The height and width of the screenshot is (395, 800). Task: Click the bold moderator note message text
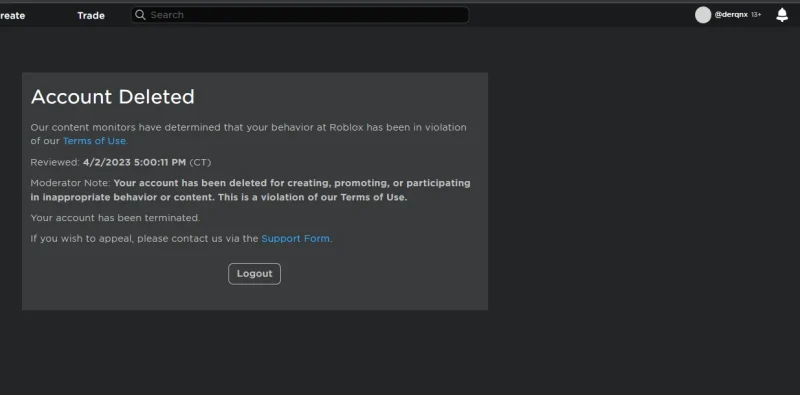pyautogui.click(x=251, y=190)
